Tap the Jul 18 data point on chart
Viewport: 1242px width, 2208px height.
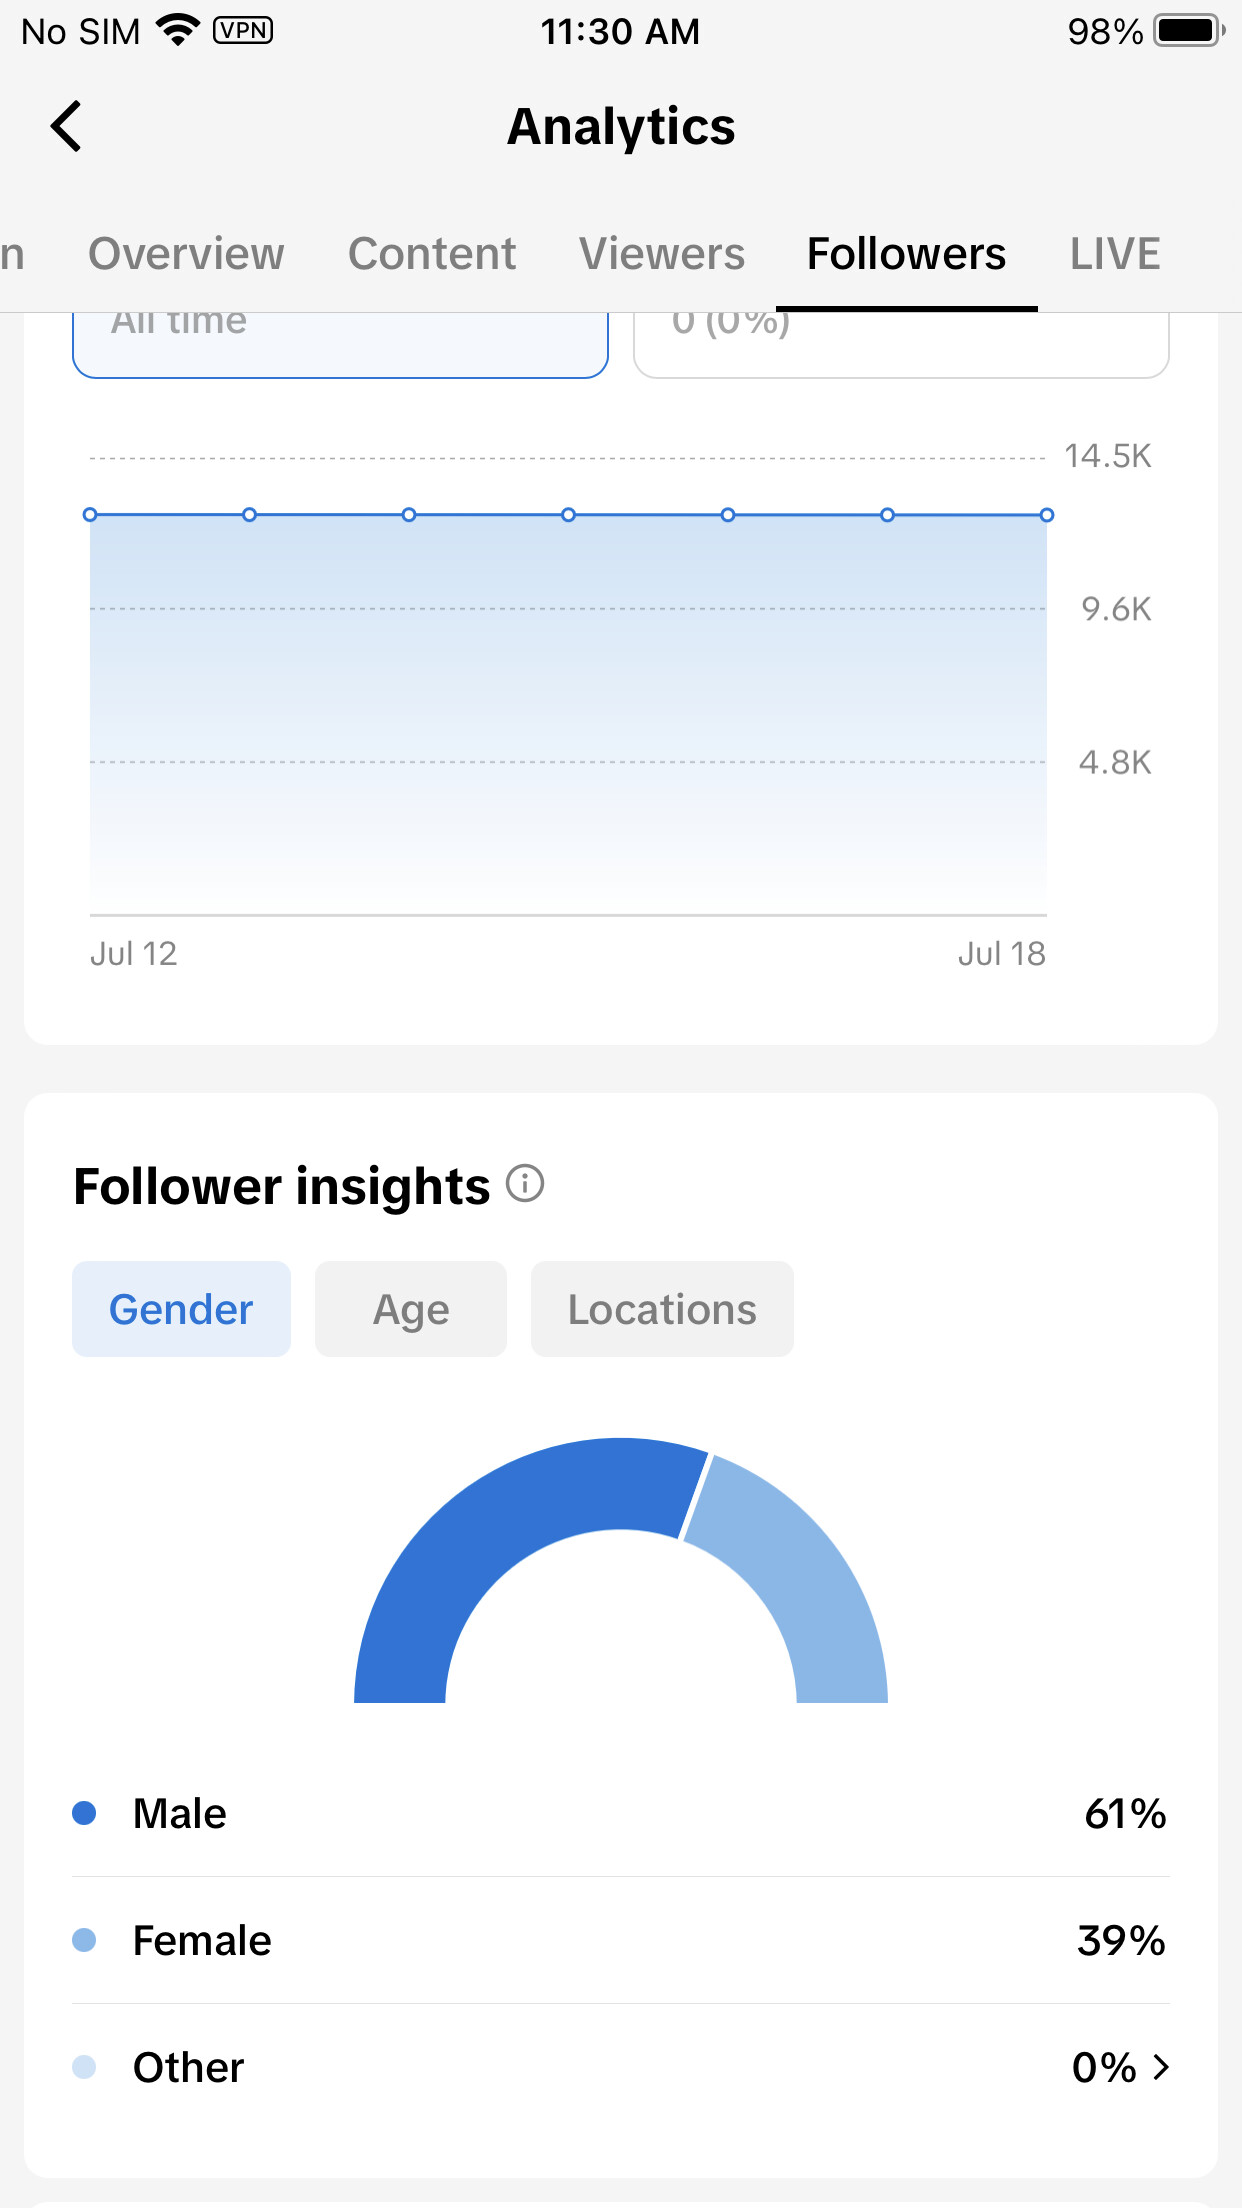click(x=1047, y=515)
